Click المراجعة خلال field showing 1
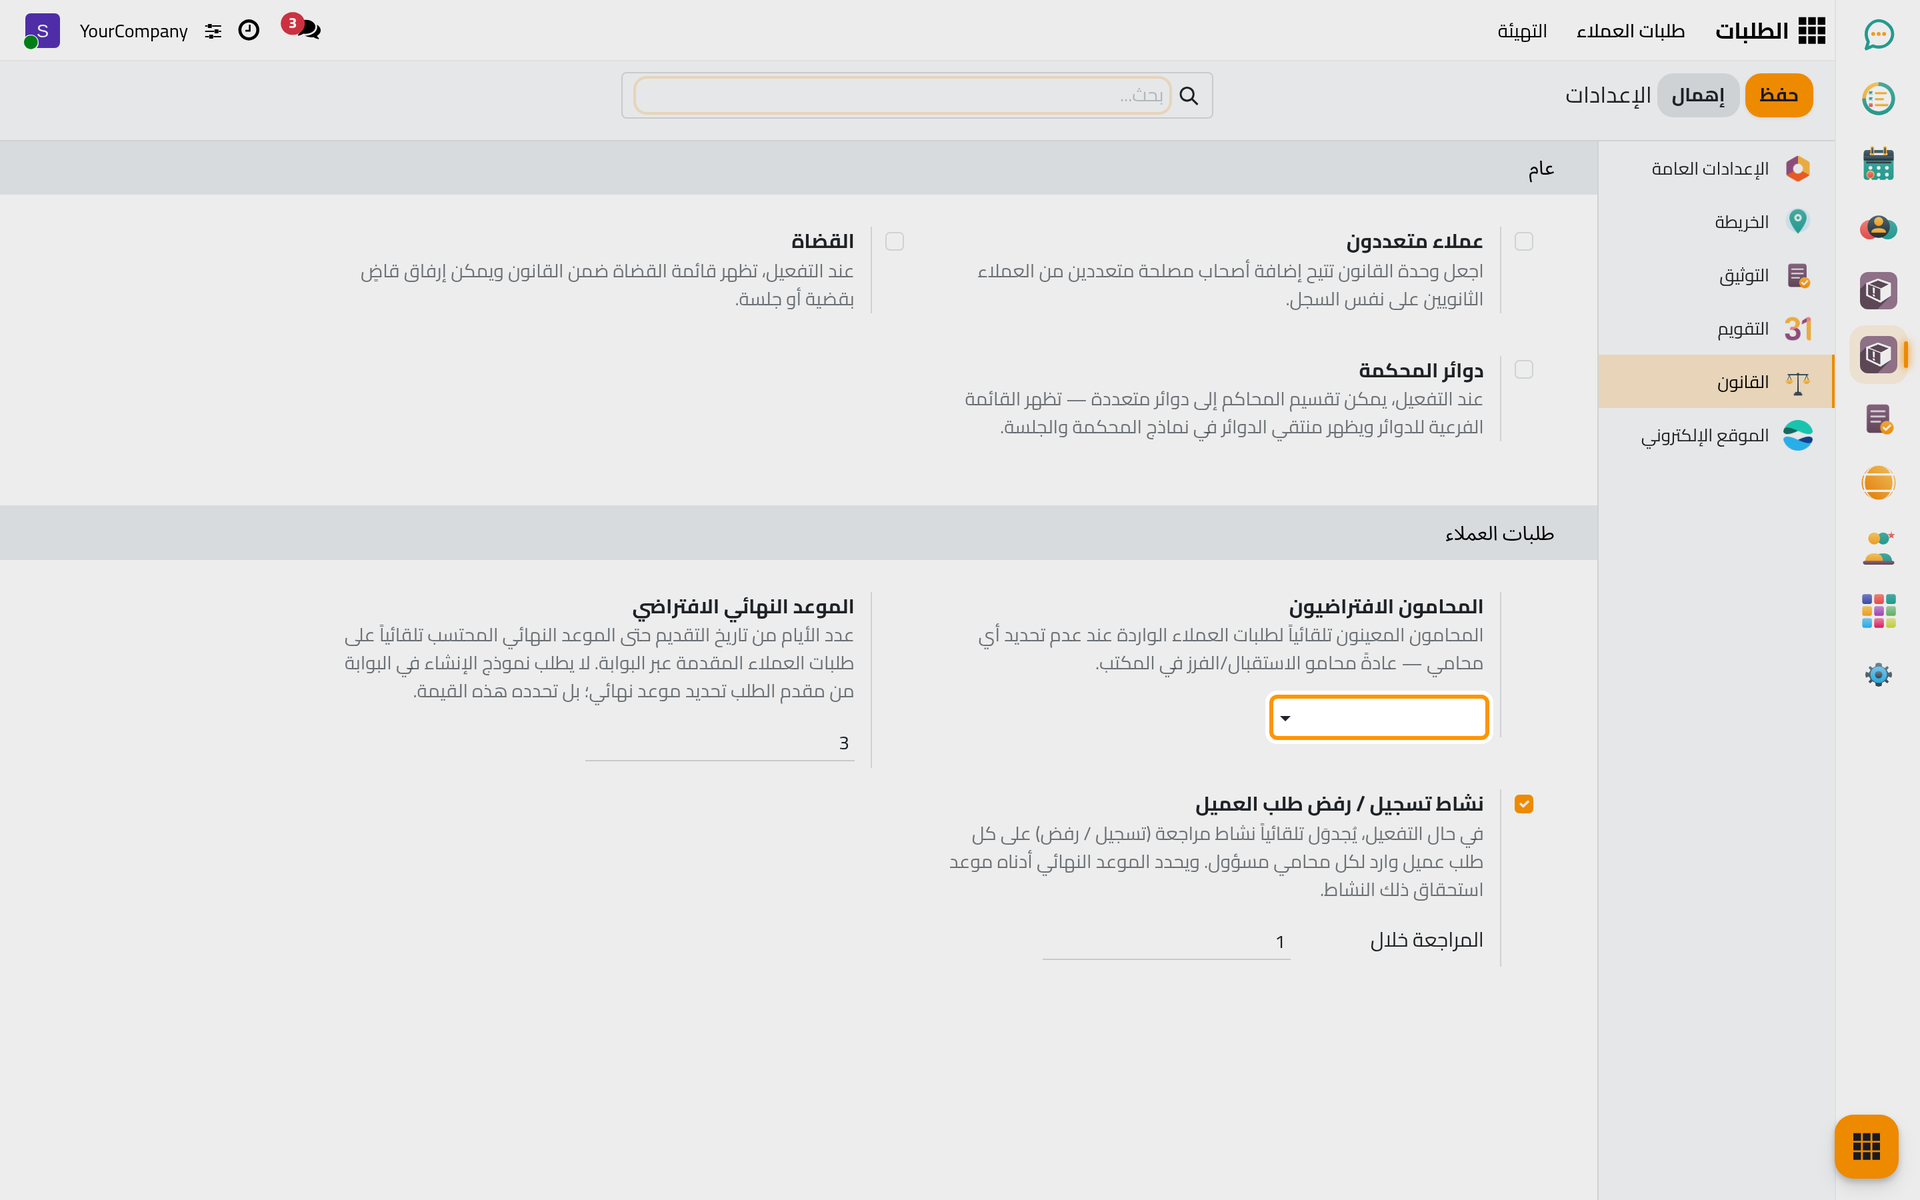 click(x=1166, y=942)
